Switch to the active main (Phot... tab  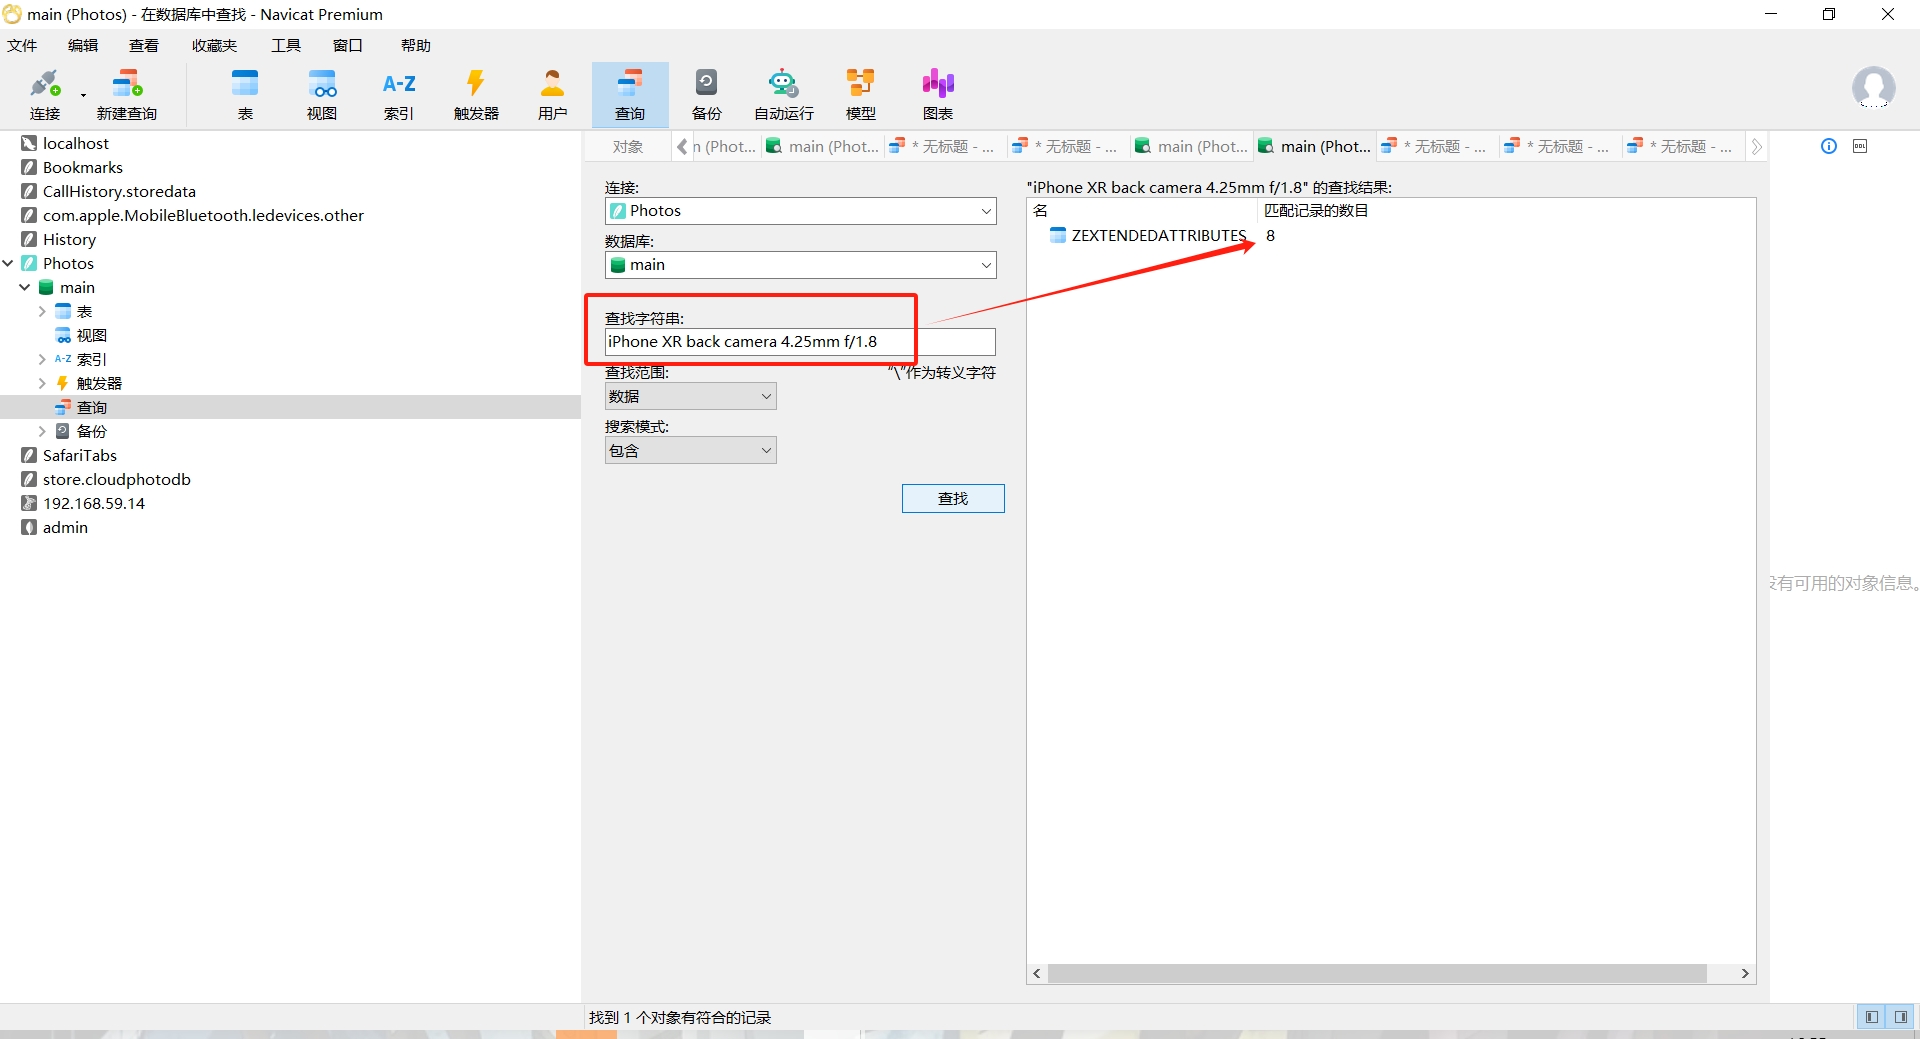1315,146
